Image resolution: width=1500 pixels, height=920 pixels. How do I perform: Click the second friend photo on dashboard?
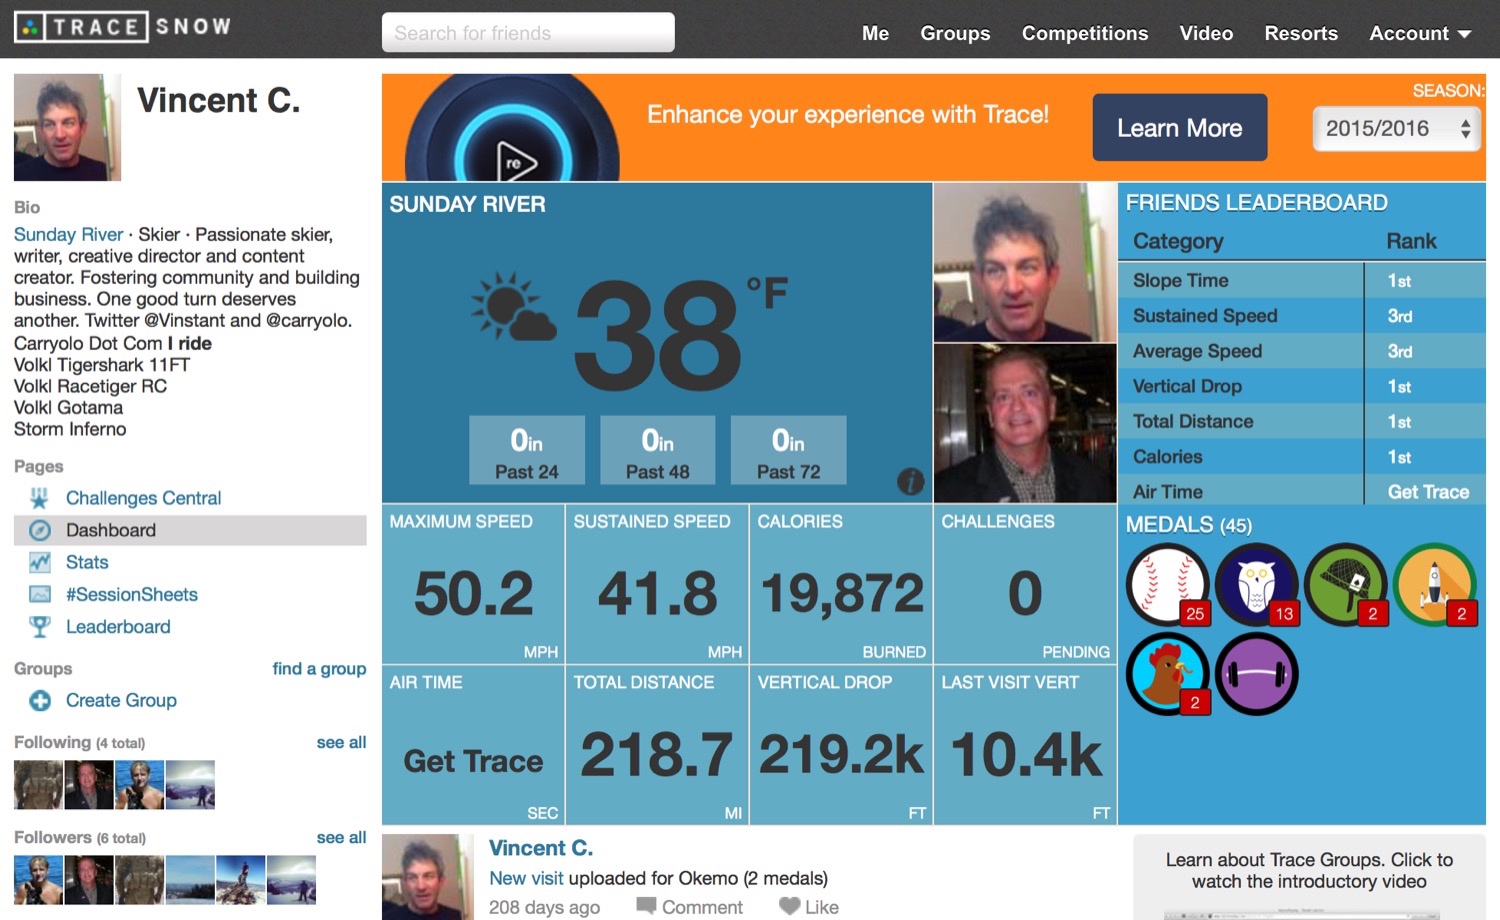point(1025,424)
